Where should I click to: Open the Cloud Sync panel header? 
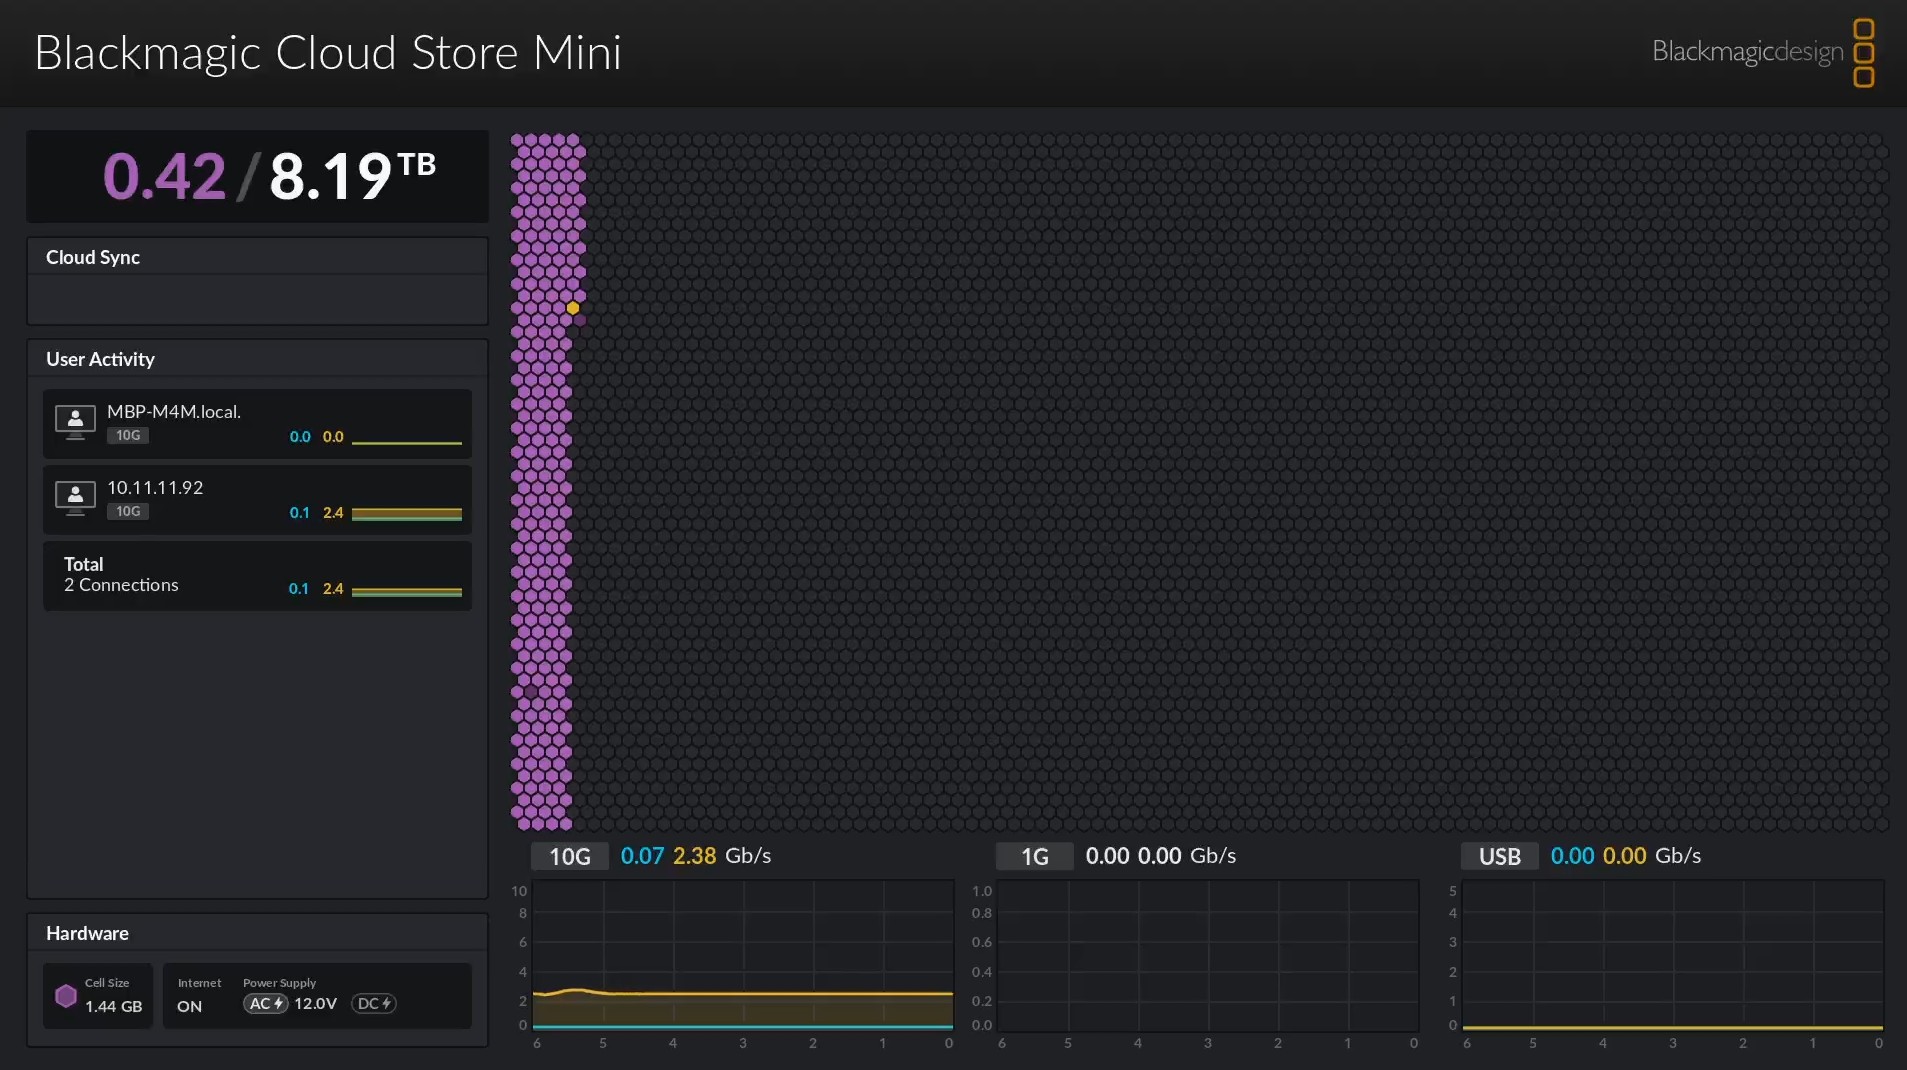93,257
